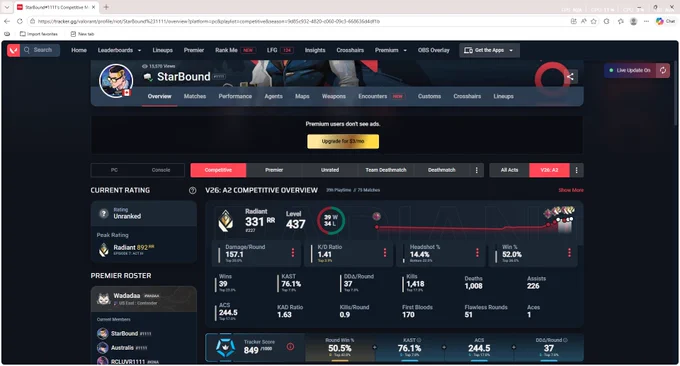Select the V26: A2 act filter
The width and height of the screenshot is (680, 366).
[x=549, y=170]
